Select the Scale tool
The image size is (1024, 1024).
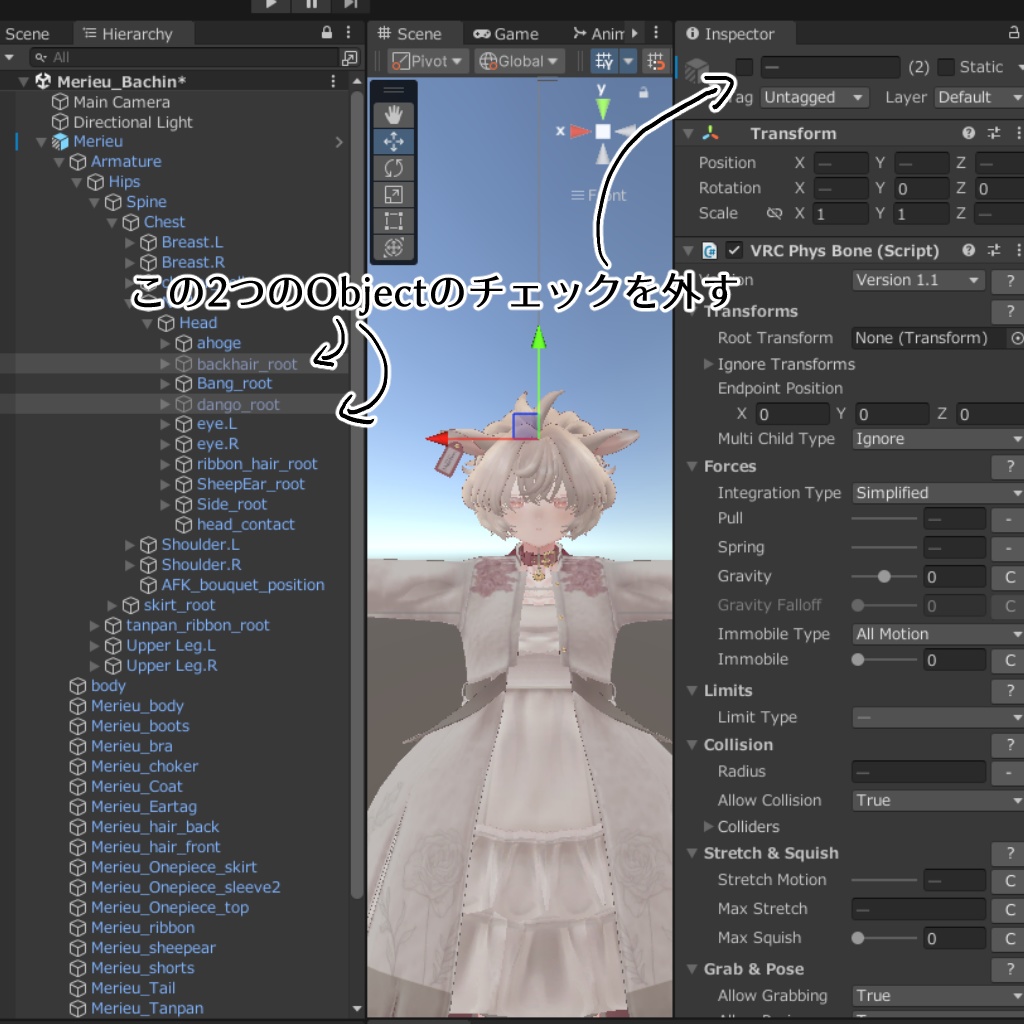coord(393,195)
